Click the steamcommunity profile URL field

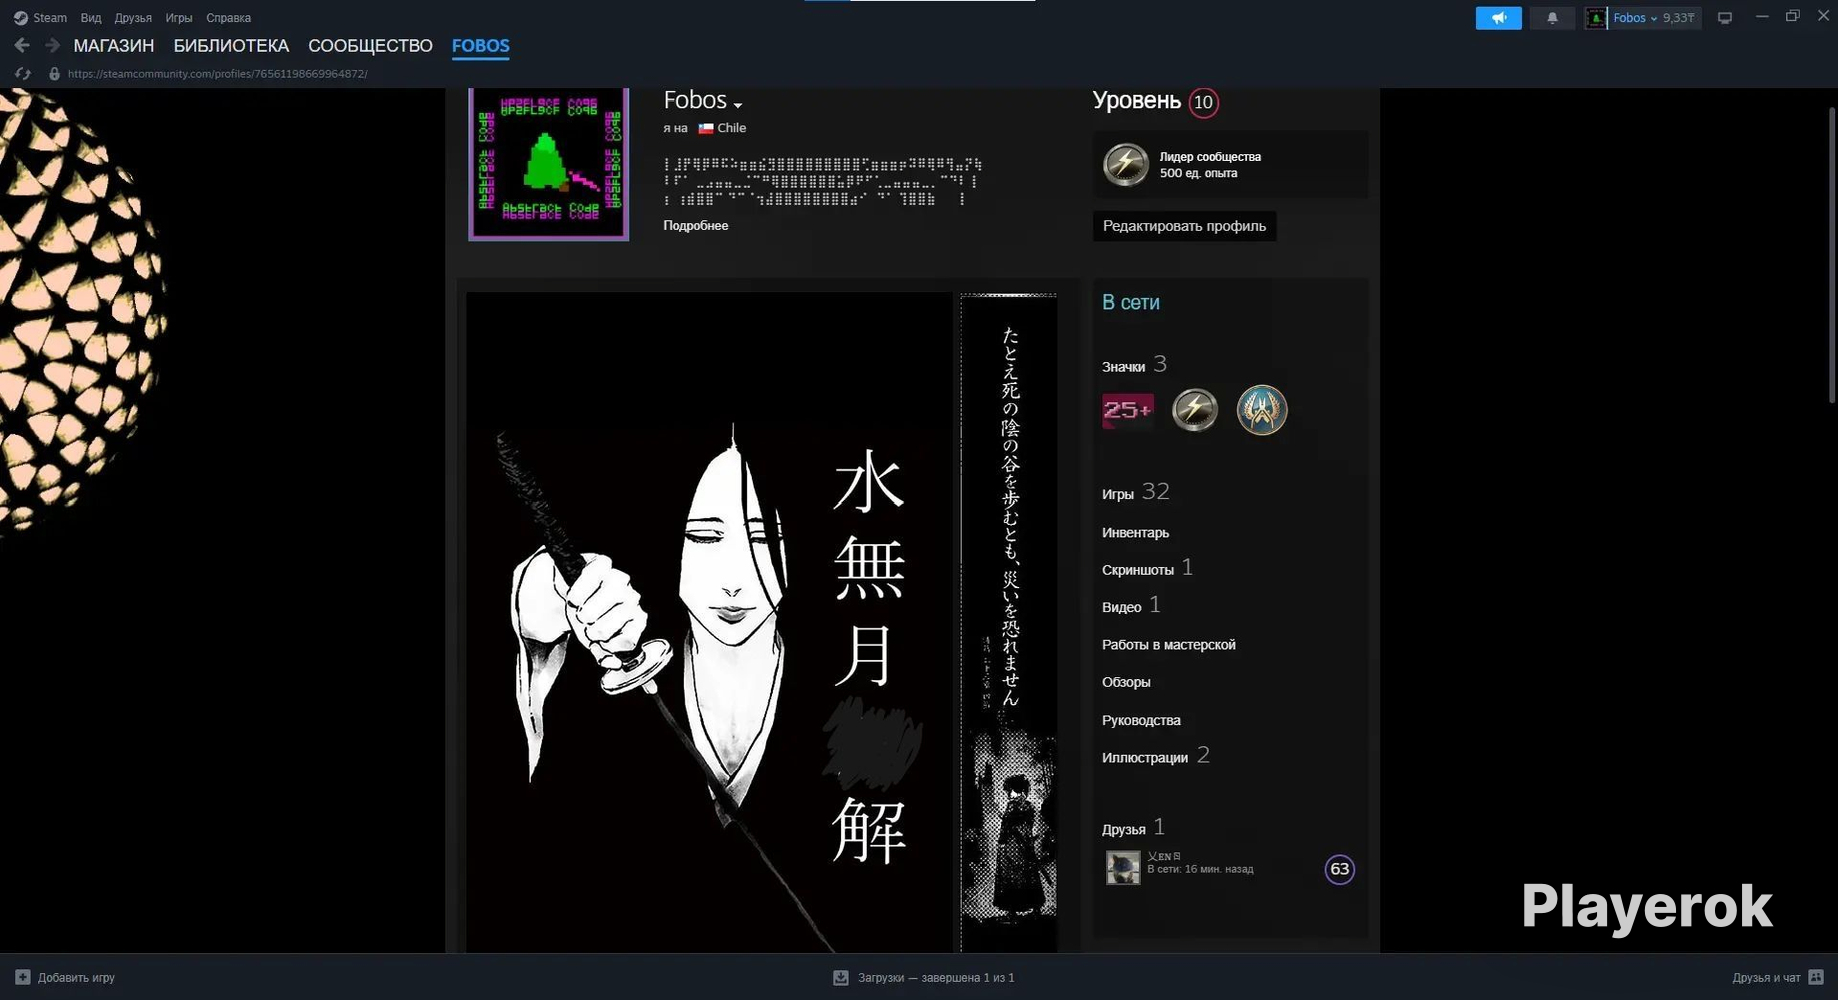218,74
